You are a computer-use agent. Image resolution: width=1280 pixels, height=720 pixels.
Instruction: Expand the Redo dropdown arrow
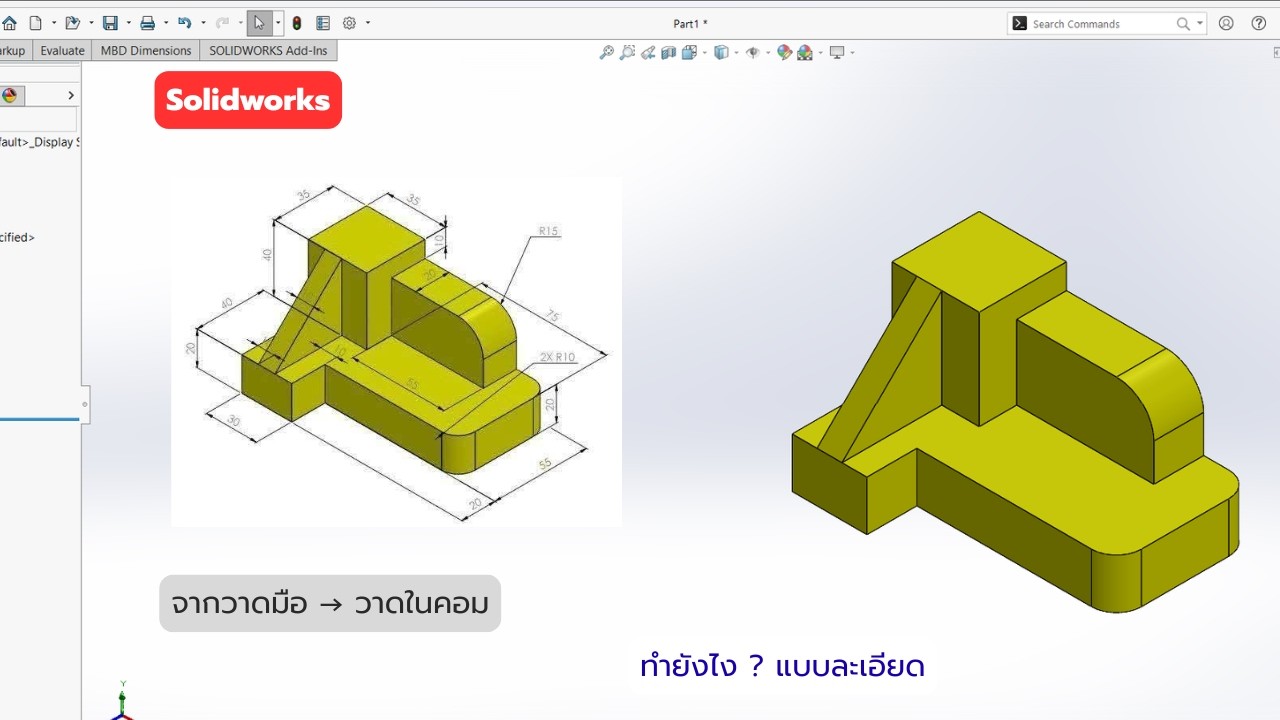point(240,23)
